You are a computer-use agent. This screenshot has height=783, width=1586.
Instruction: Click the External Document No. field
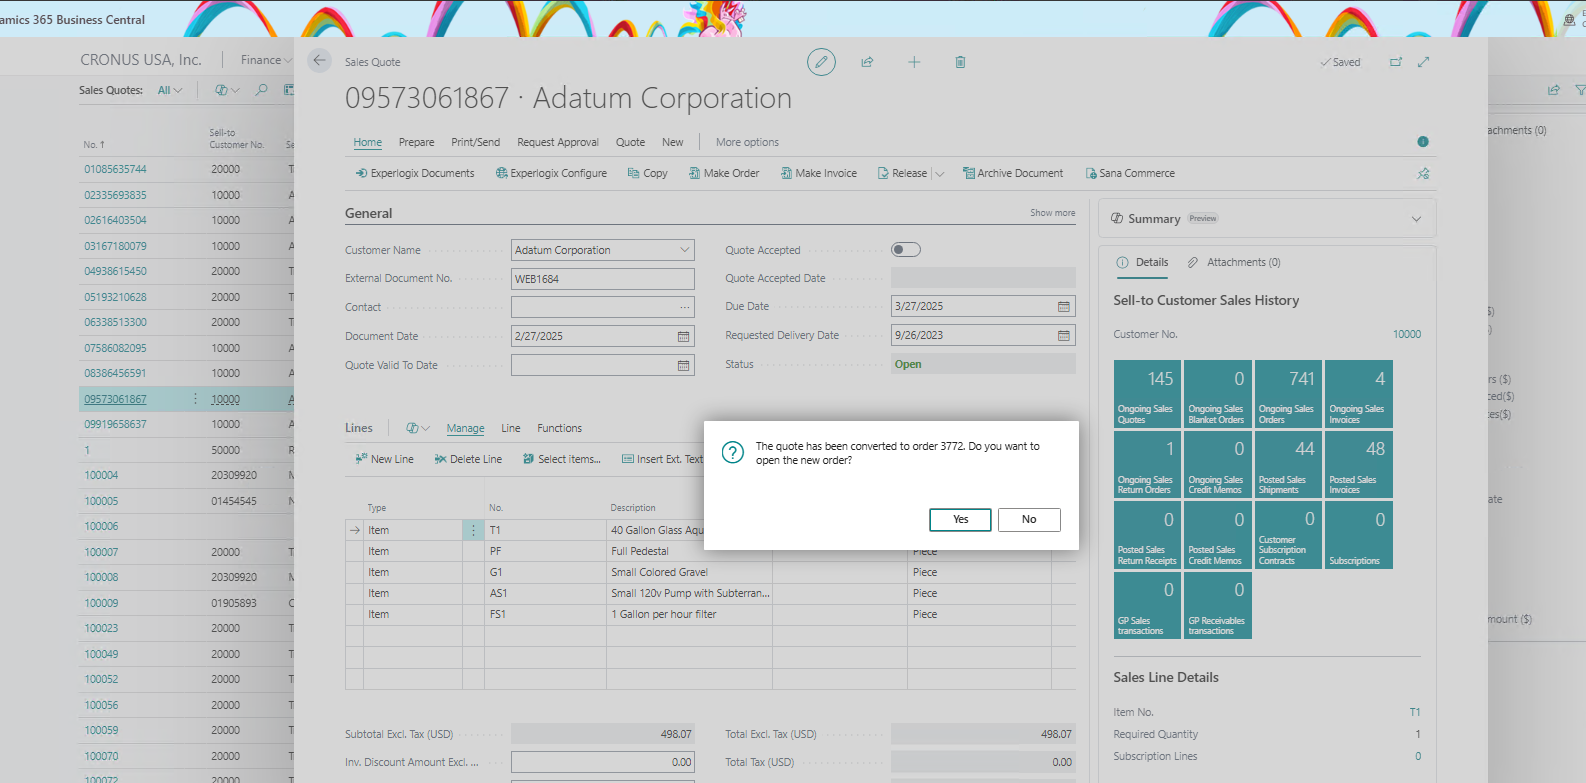point(603,279)
